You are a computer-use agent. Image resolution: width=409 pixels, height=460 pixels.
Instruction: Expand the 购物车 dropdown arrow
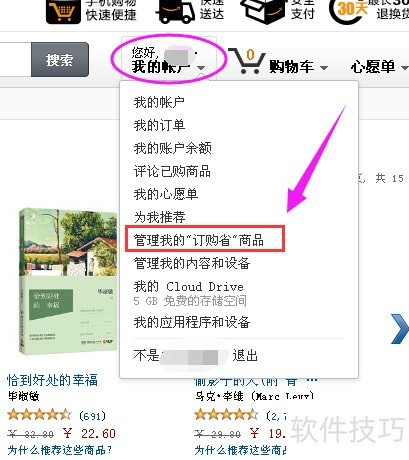[x=324, y=68]
